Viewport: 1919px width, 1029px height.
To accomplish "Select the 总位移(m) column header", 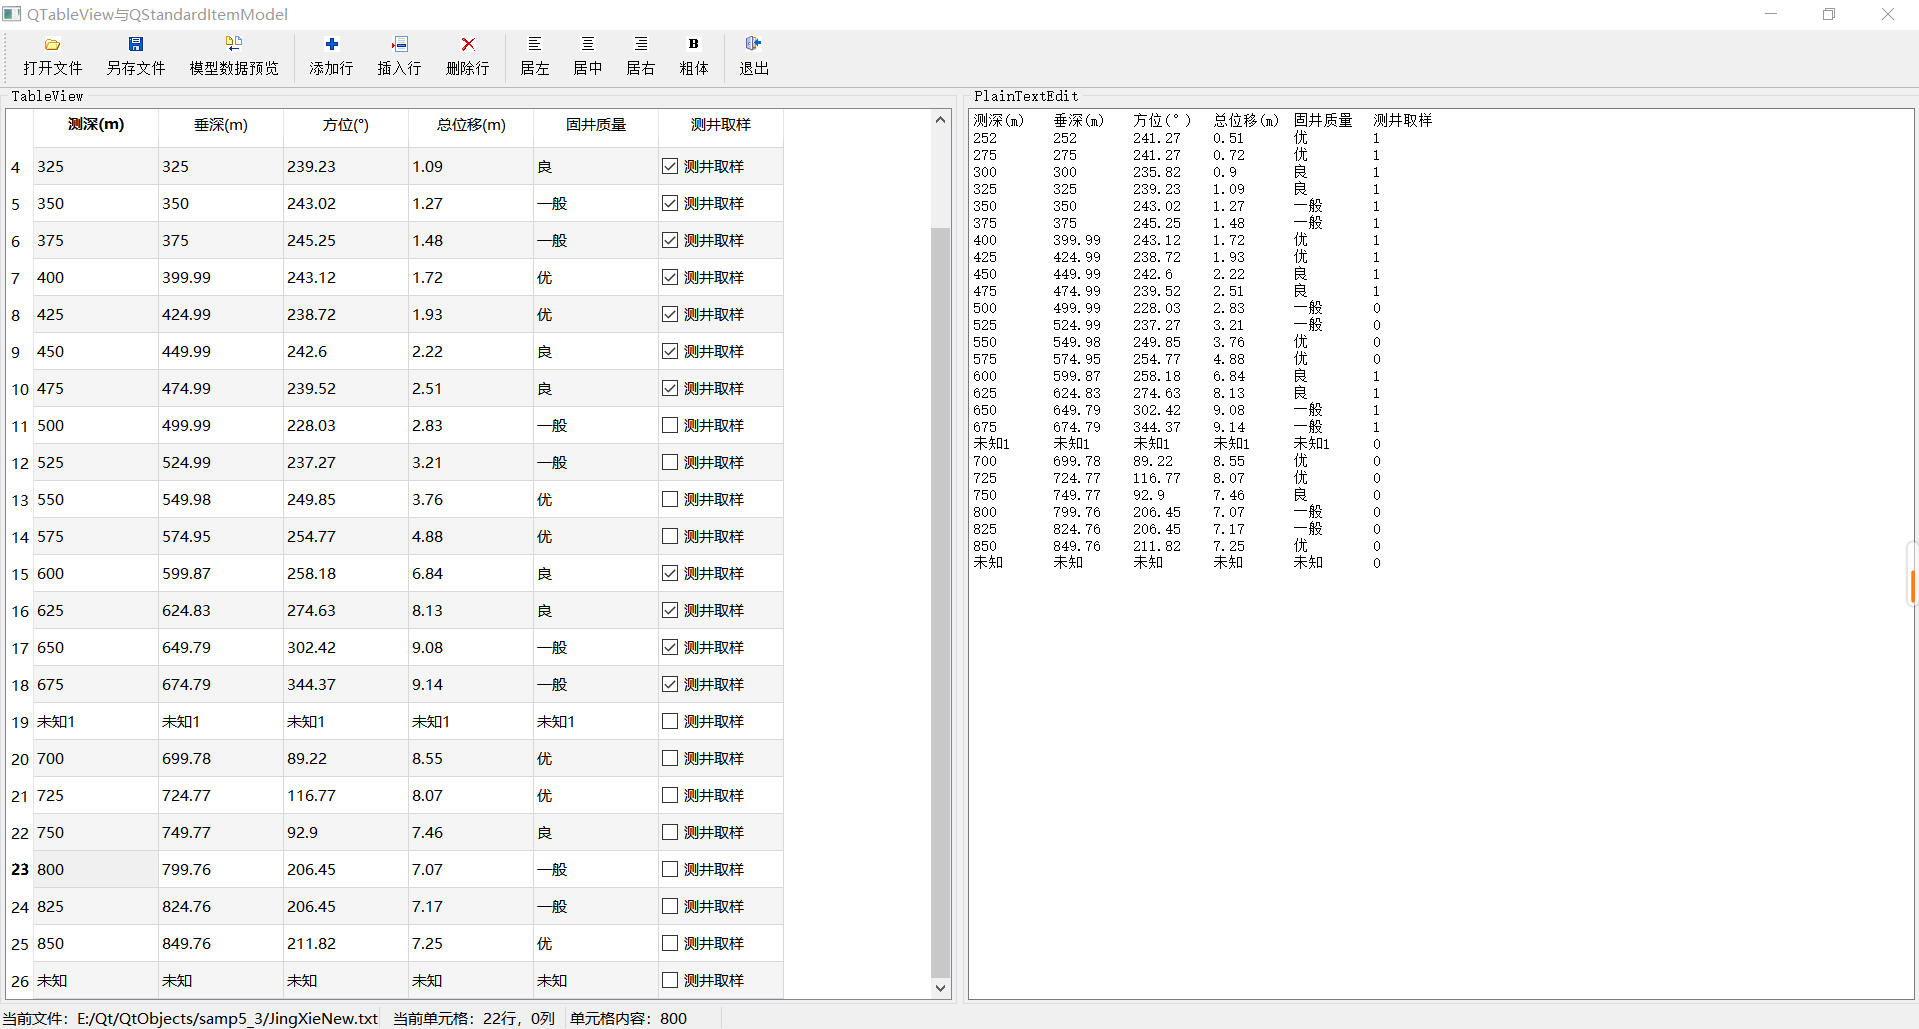I will click(x=471, y=125).
